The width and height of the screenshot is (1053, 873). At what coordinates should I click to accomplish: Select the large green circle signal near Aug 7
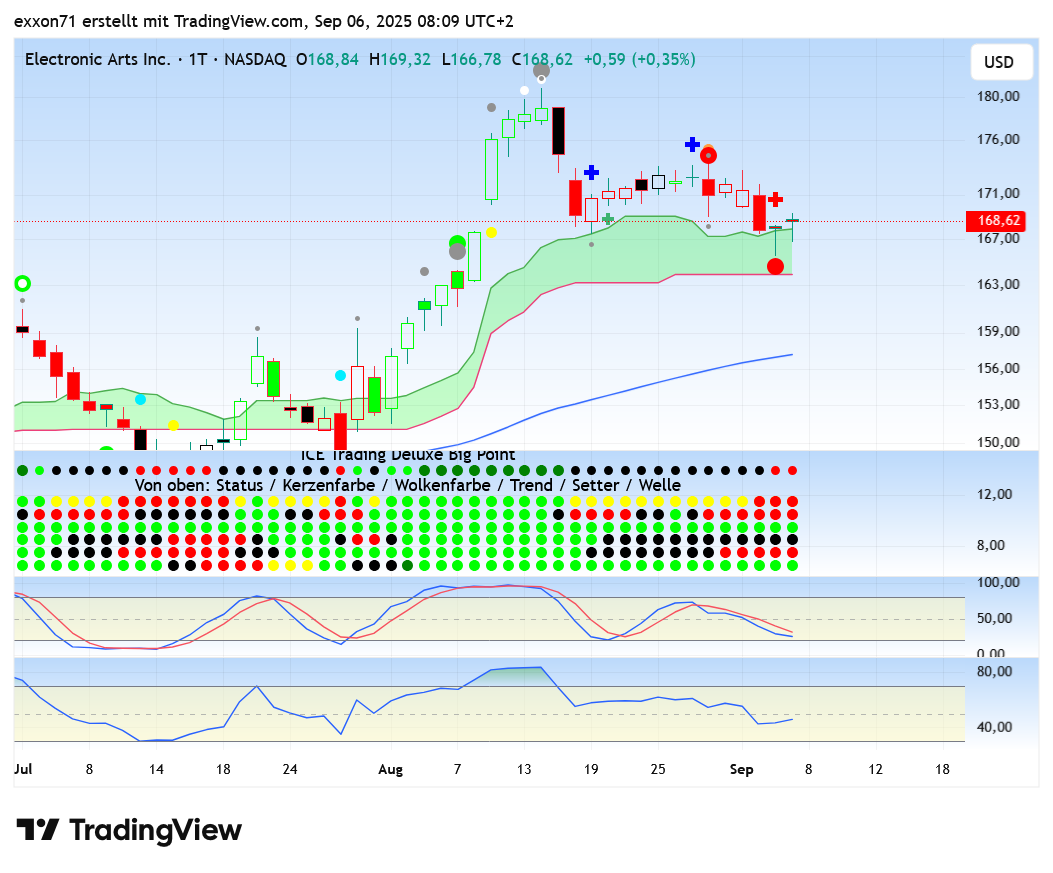458,242
